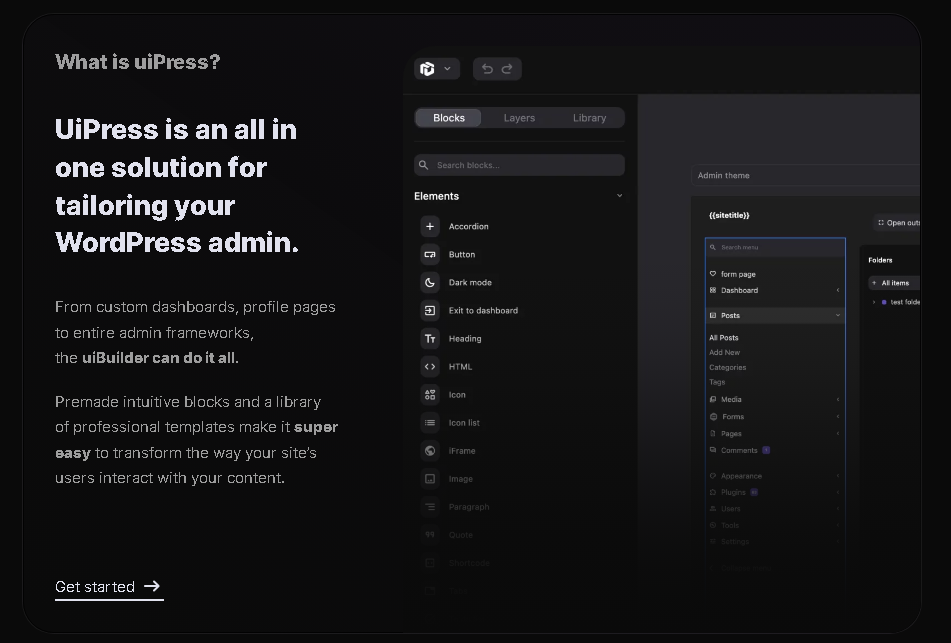Expand the Dashboard submenu chevron
Viewport: 951px width, 643px height.
coord(838,291)
